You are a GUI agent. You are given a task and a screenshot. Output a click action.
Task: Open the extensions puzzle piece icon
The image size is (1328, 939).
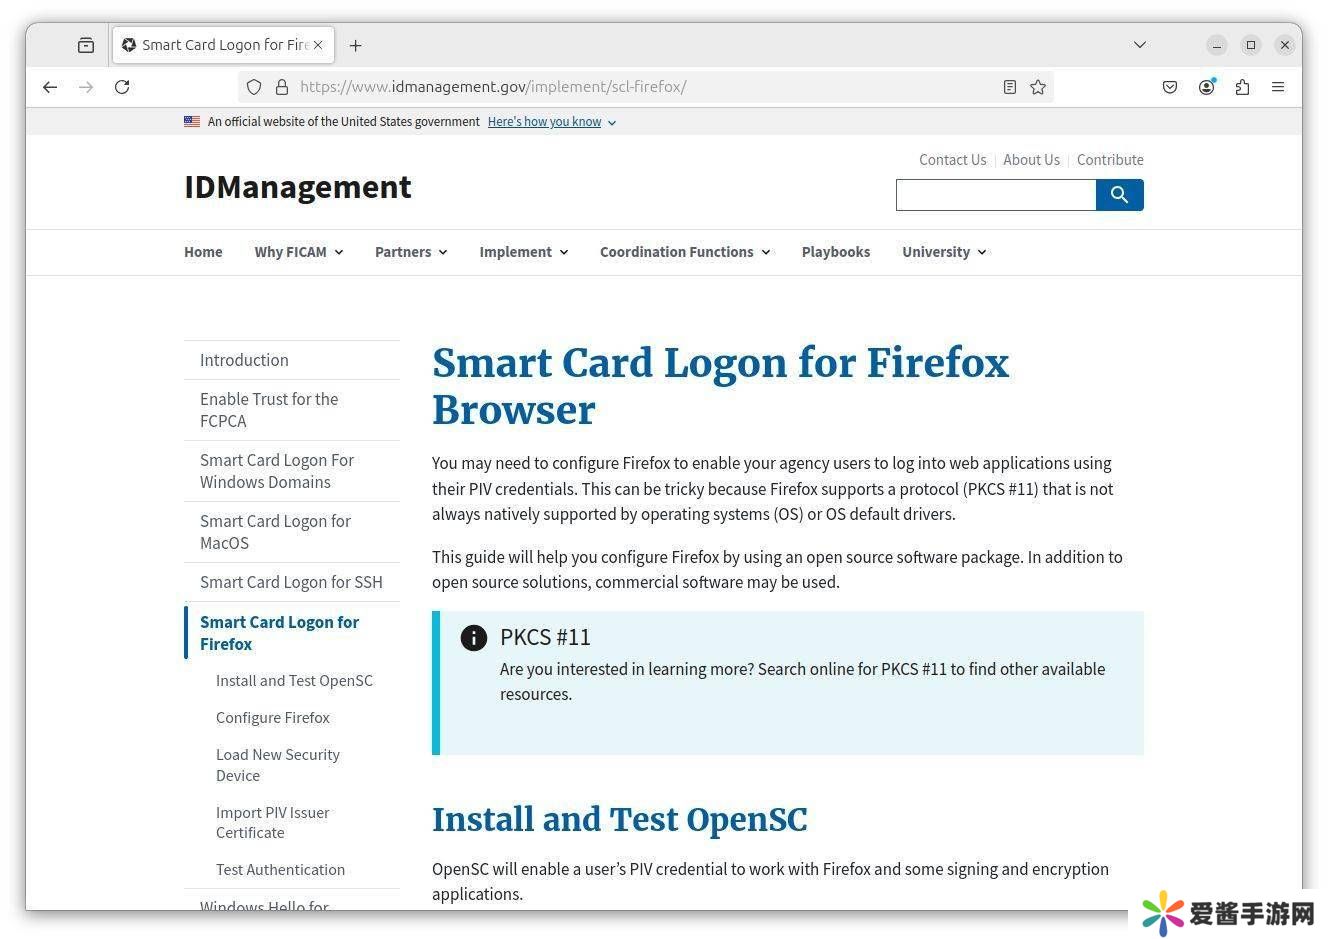(1242, 87)
